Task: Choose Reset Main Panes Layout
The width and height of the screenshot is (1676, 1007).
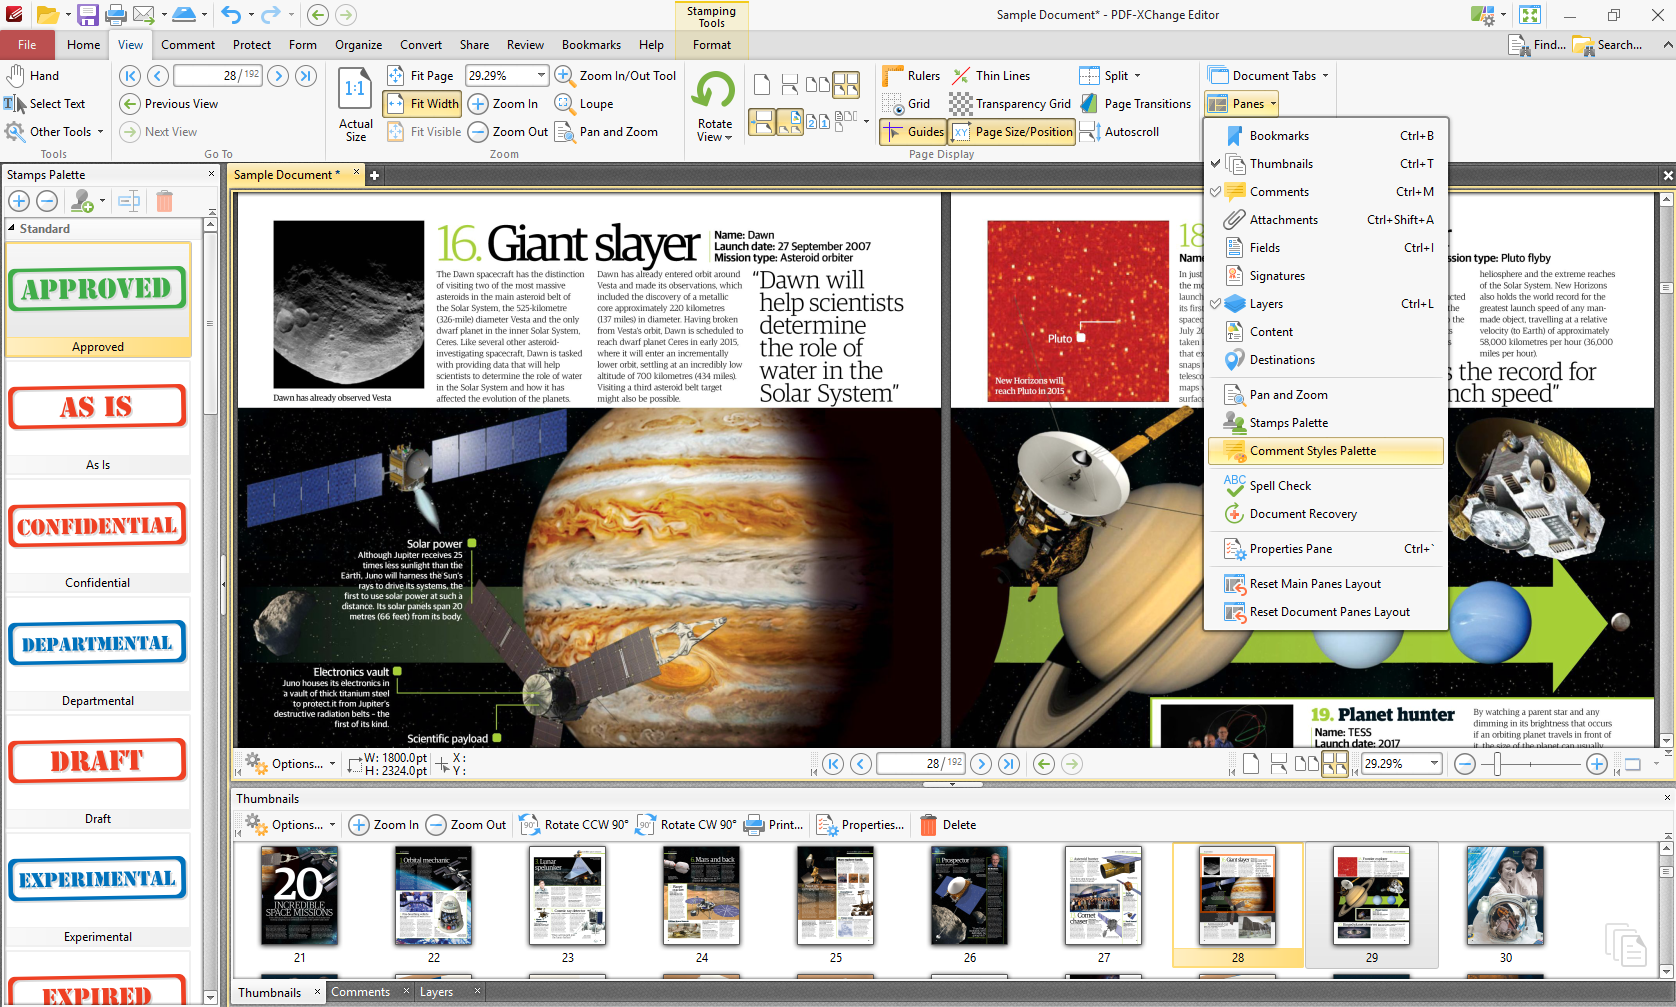Action: click(1326, 584)
